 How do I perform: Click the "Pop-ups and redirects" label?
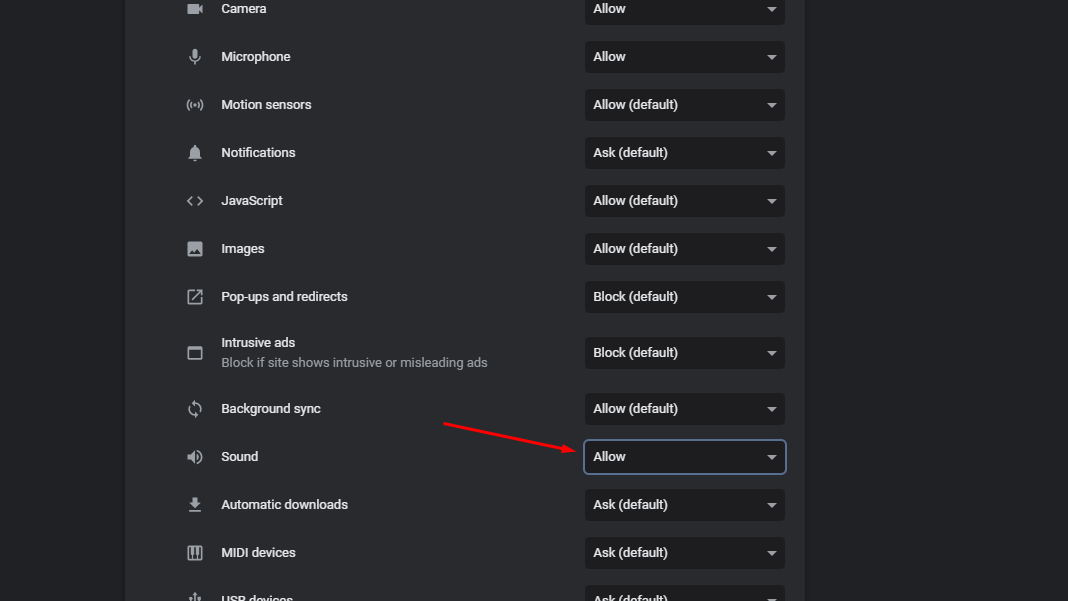[x=284, y=297]
